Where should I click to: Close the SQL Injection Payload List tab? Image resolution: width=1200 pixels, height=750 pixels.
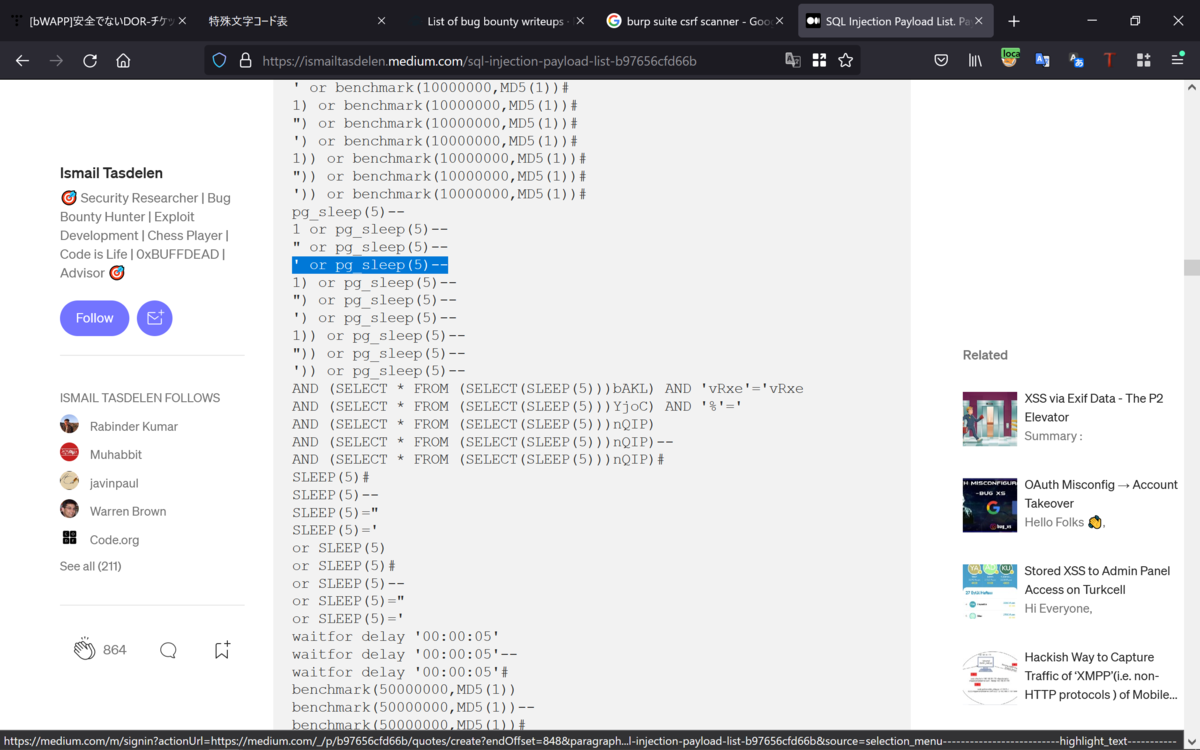[979, 21]
